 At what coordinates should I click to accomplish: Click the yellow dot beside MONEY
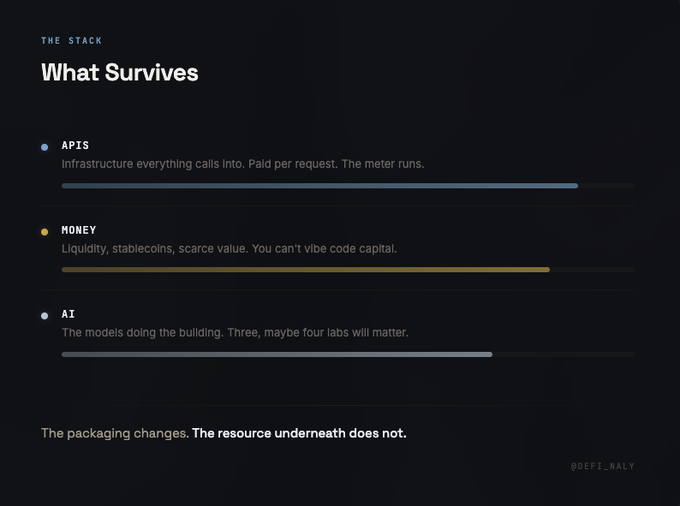coord(44,232)
